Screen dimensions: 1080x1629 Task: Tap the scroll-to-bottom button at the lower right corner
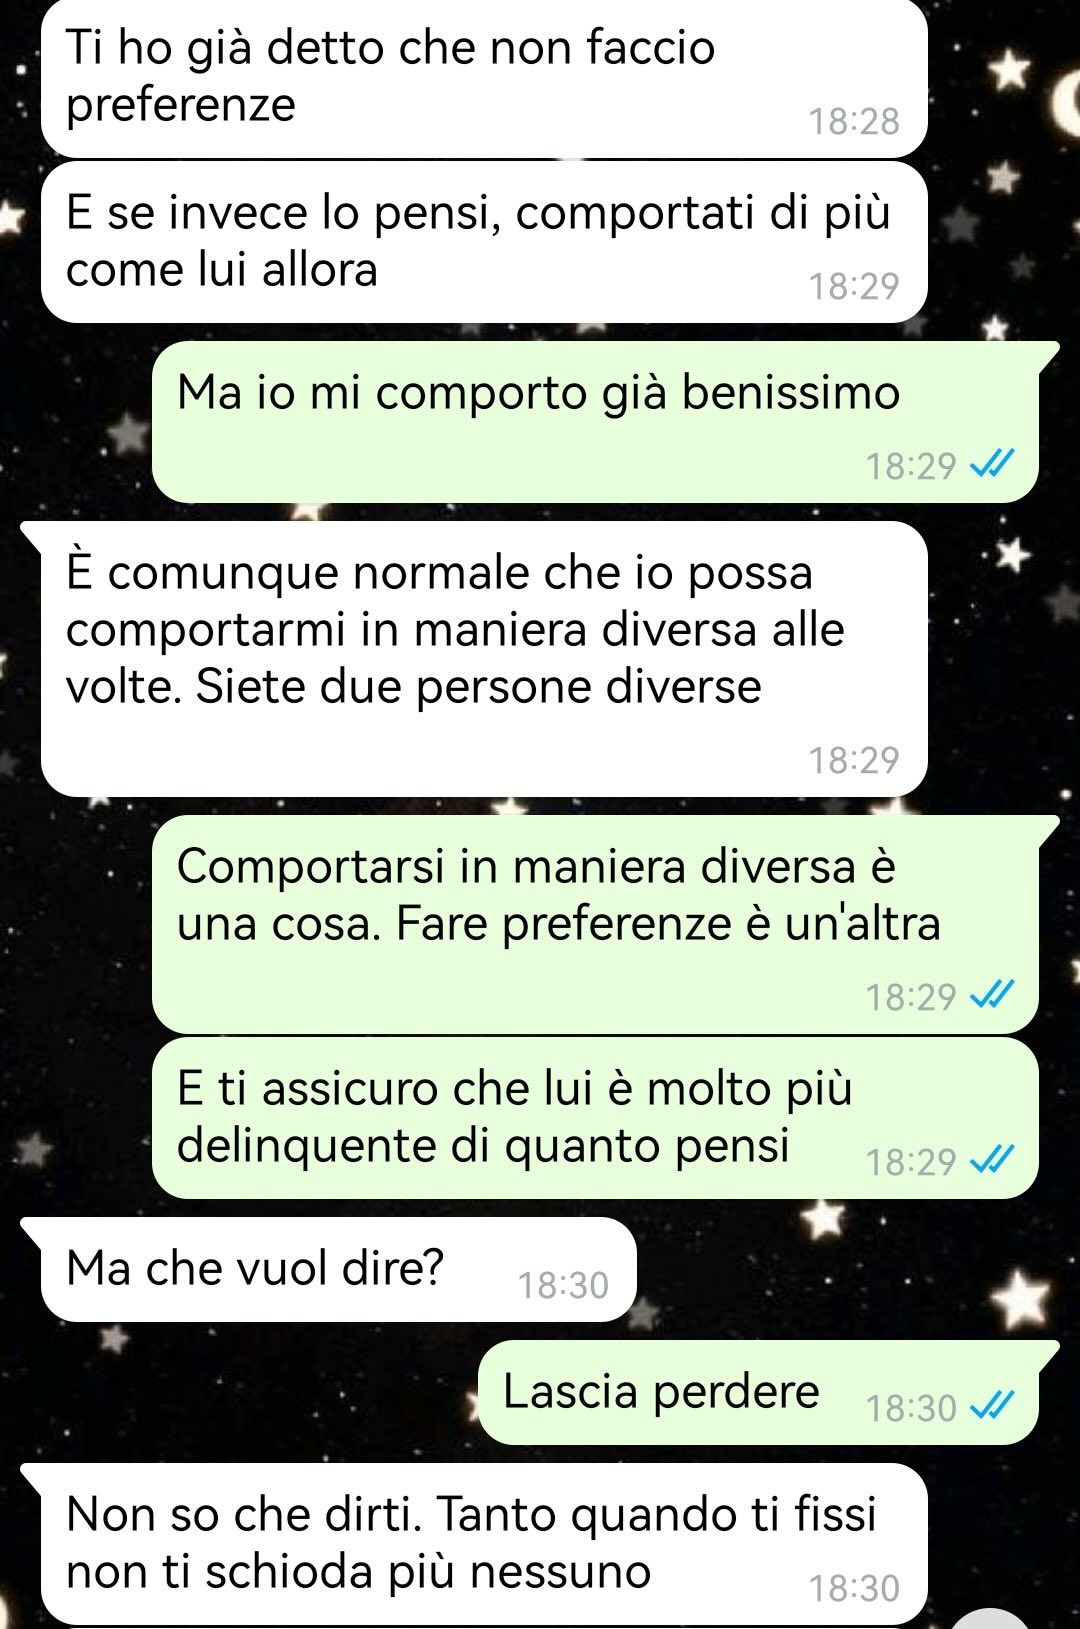990,1620
